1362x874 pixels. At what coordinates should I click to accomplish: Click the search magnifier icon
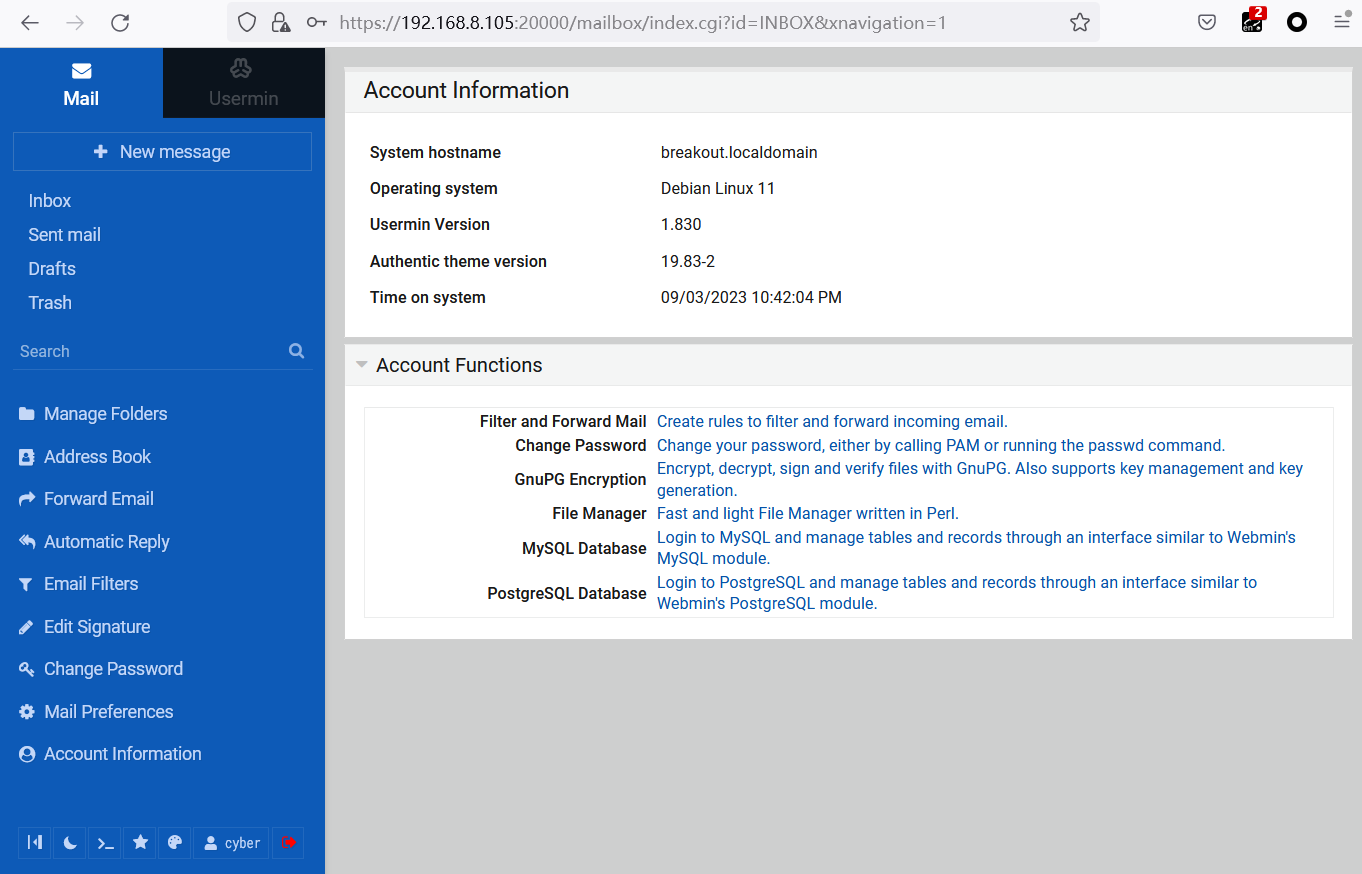tap(296, 351)
